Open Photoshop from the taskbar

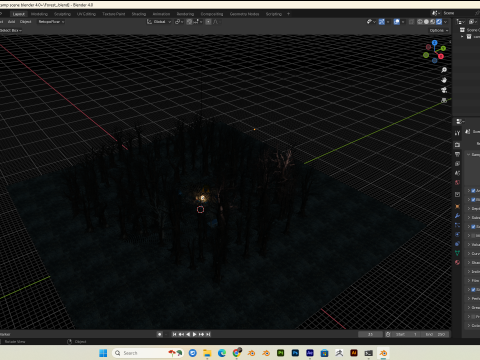coord(295,353)
